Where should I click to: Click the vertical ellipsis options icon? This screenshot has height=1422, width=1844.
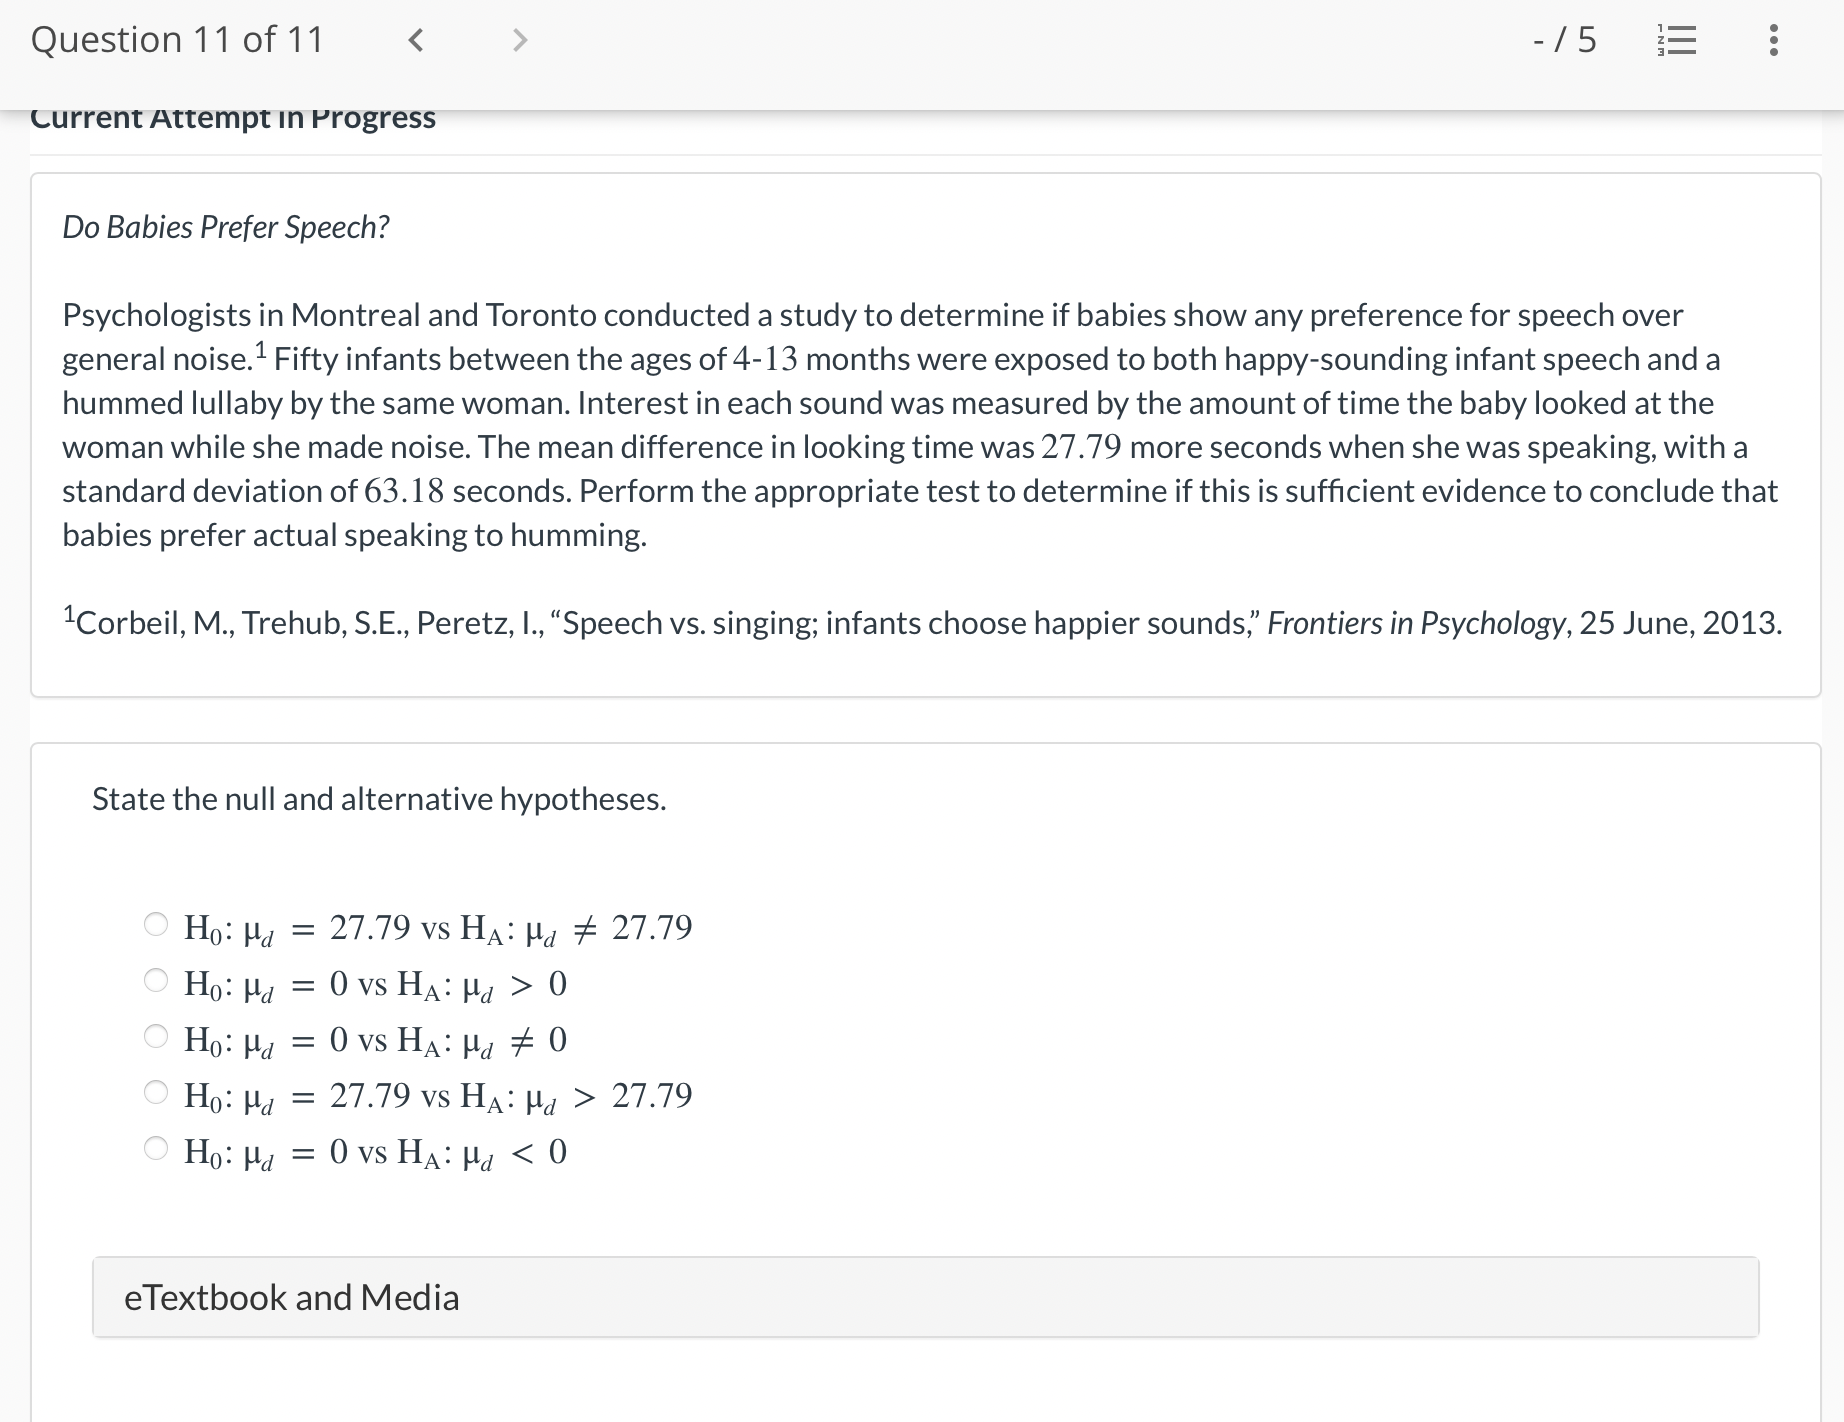coord(1772,40)
